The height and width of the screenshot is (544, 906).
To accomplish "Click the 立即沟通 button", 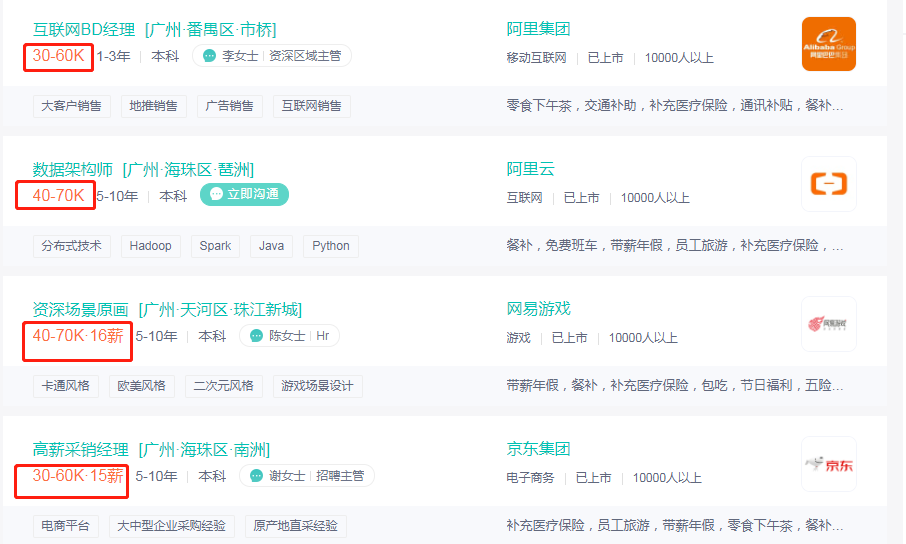I will (x=244, y=194).
